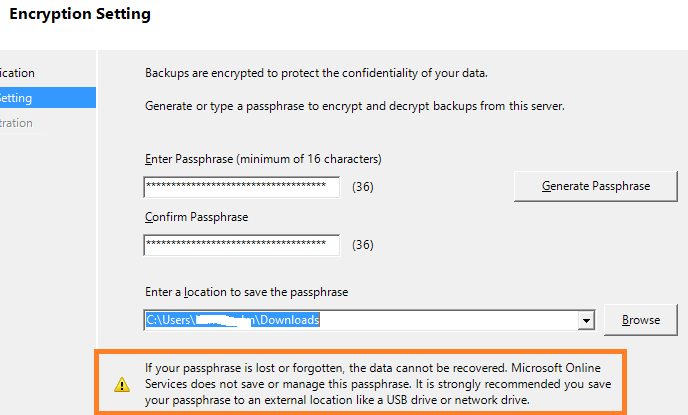Click the Enter Passphrase minimum characters label
The image size is (688, 415).
click(263, 158)
